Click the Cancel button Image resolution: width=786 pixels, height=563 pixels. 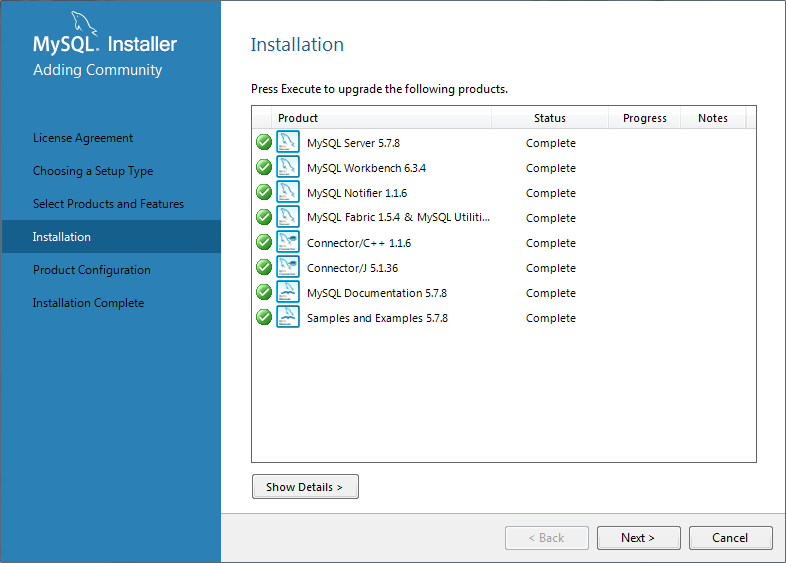(x=730, y=538)
